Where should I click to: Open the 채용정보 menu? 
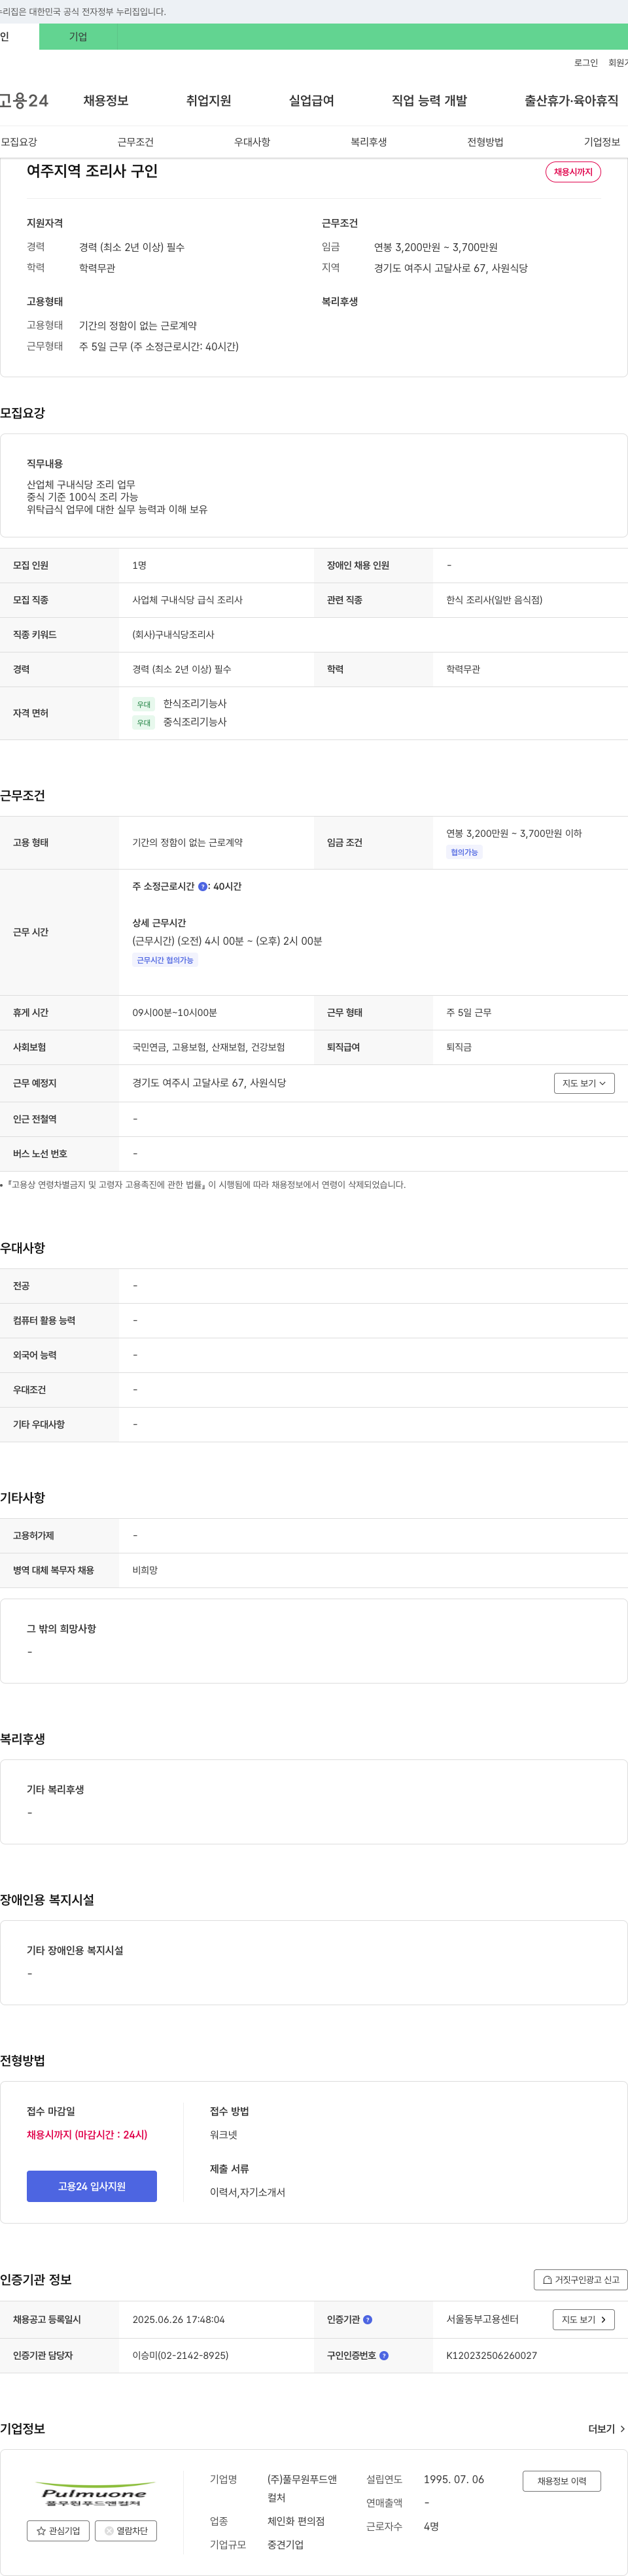click(x=106, y=101)
